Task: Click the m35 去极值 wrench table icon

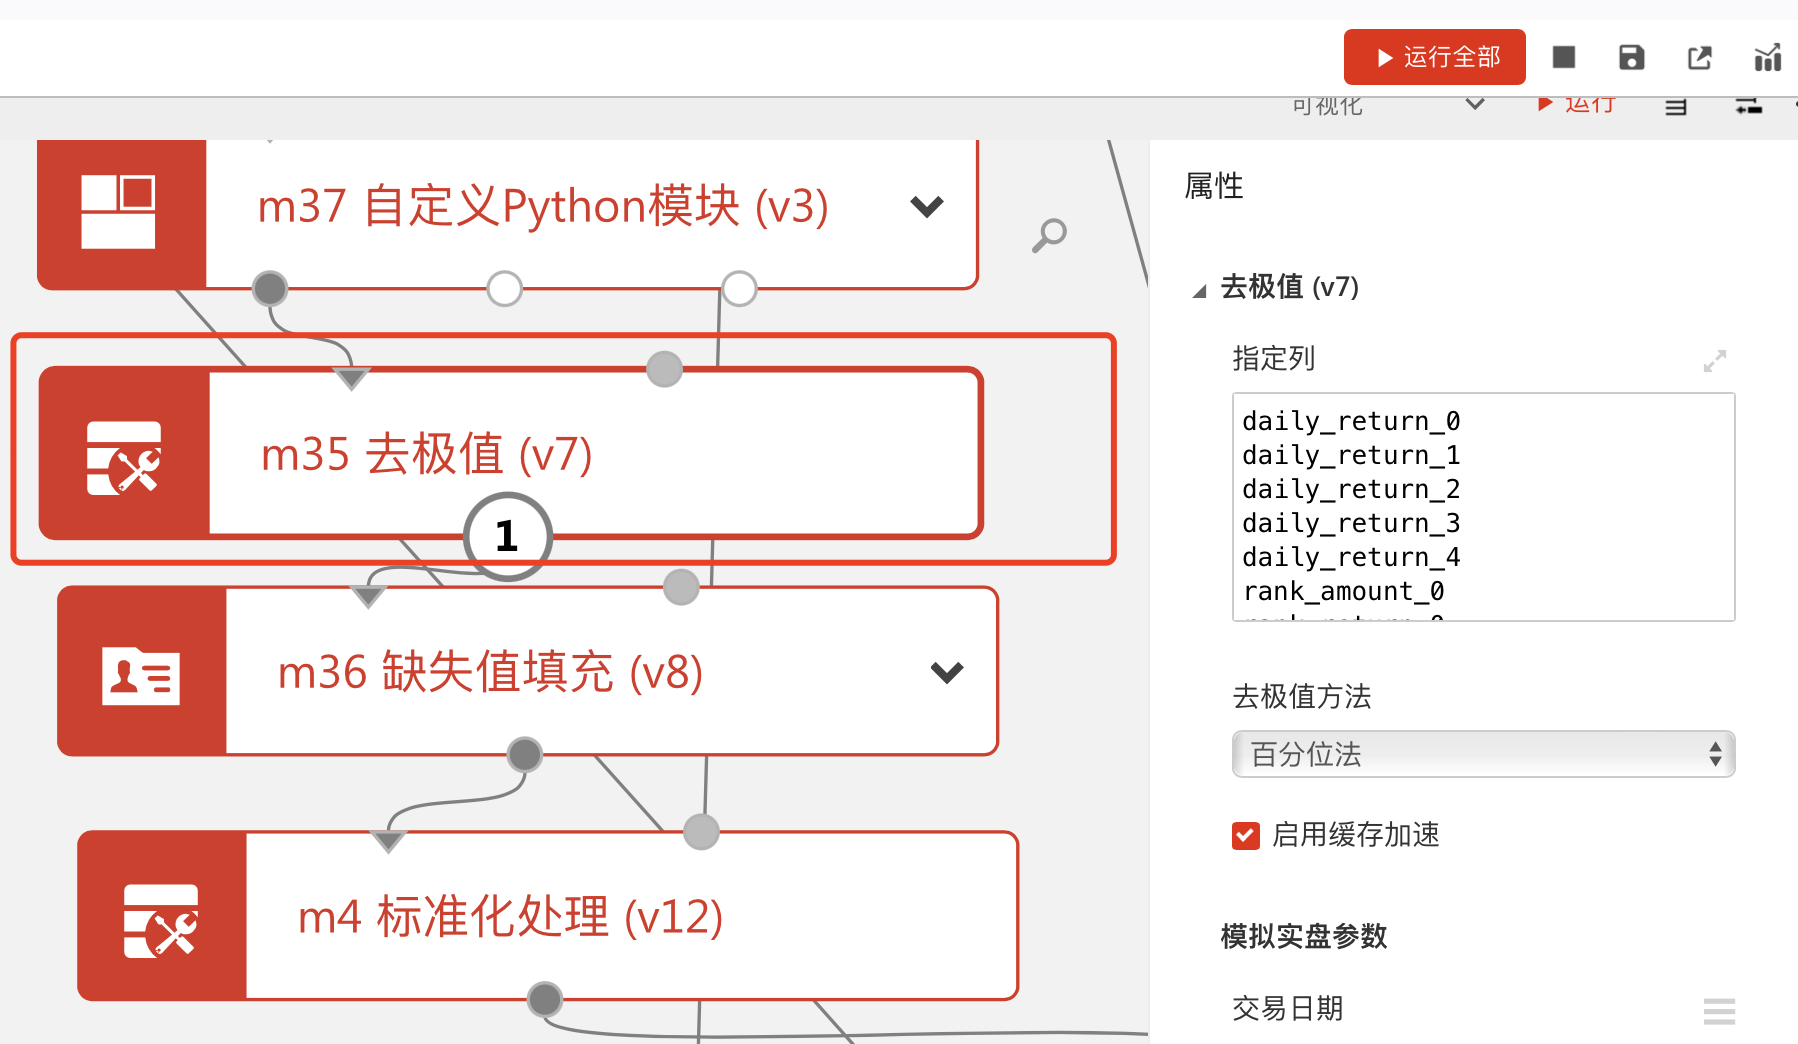Action: tap(124, 456)
